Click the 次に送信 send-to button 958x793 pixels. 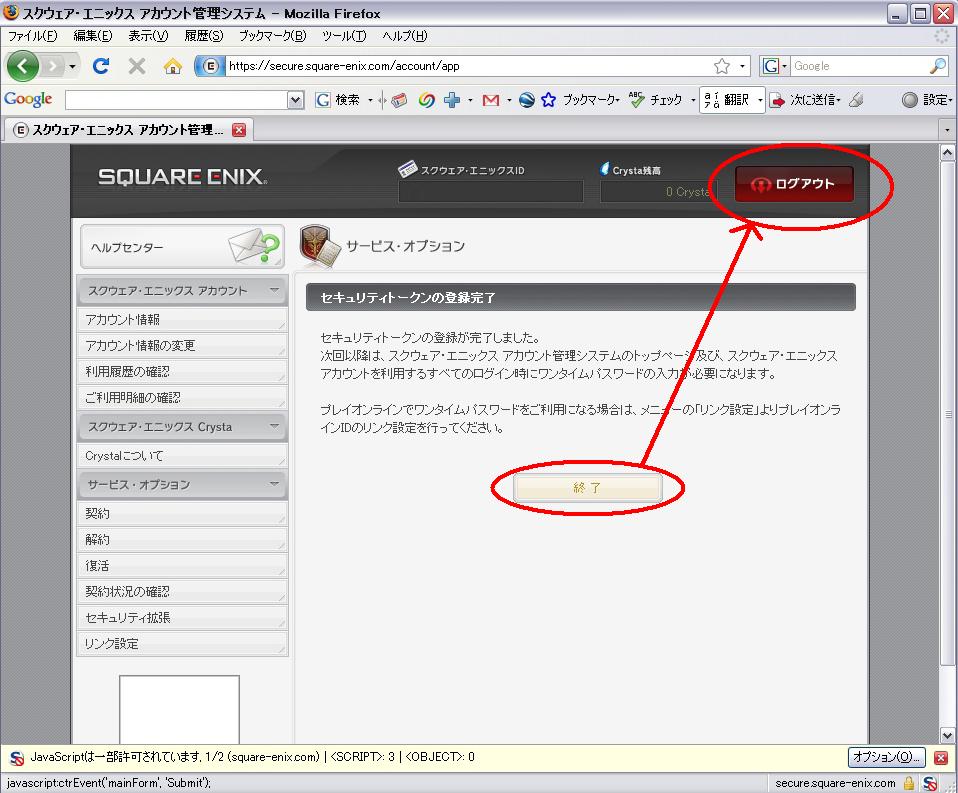tap(804, 100)
